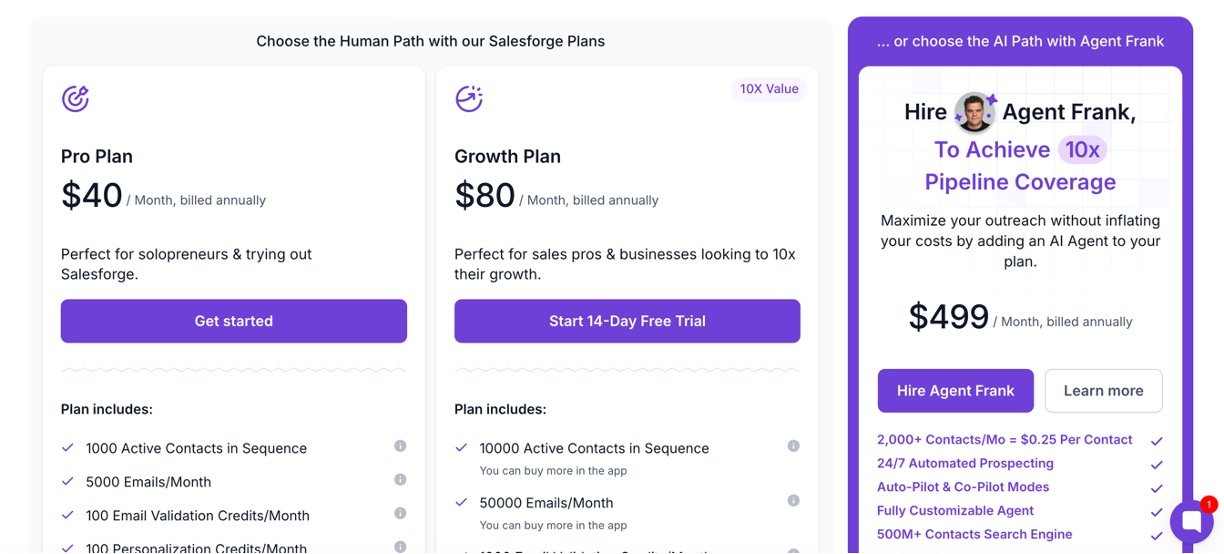Info icon beside 5000 Emails/Month
1224x554 pixels.
400,480
